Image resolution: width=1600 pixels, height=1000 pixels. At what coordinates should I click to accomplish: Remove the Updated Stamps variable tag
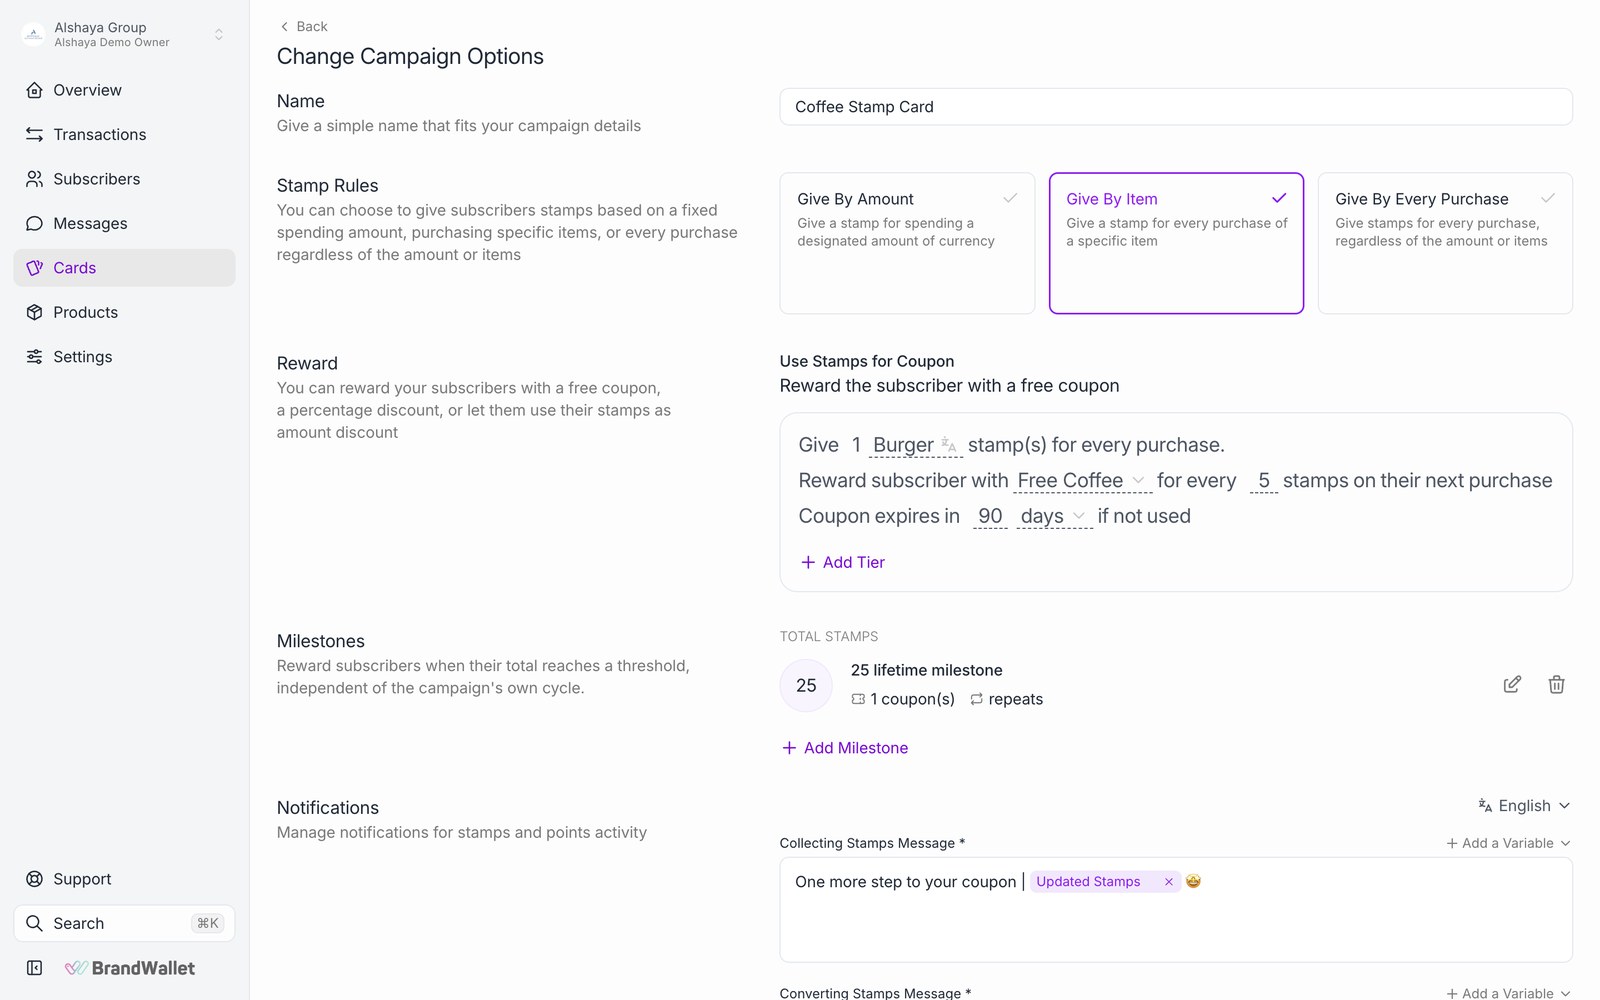(x=1168, y=882)
